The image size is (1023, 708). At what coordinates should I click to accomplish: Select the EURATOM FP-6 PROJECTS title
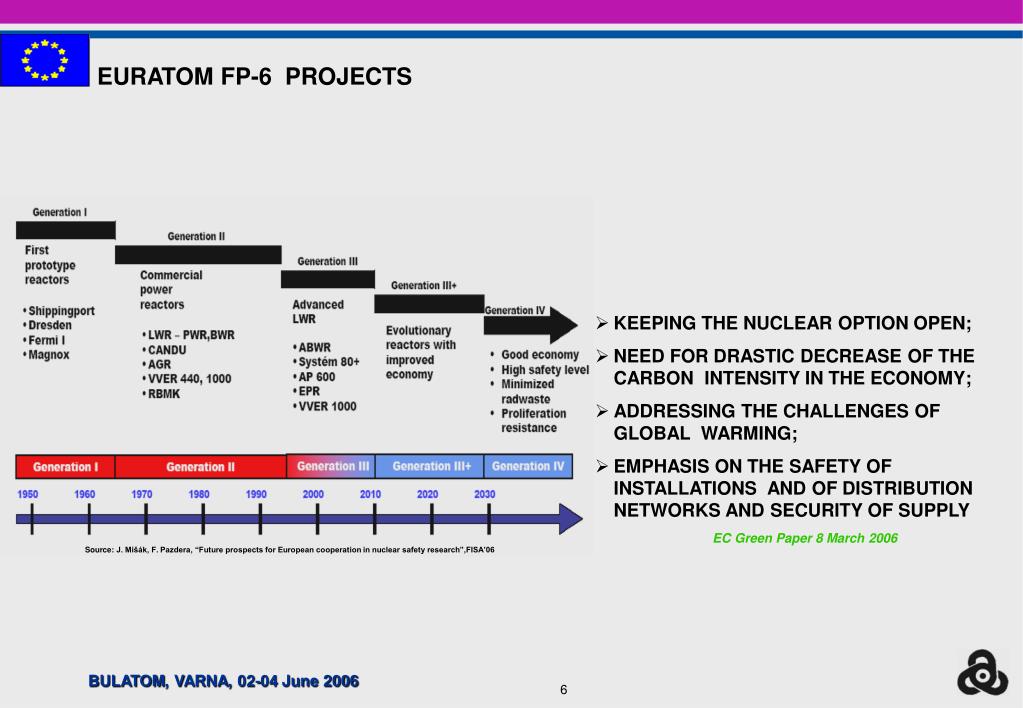pyautogui.click(x=254, y=76)
